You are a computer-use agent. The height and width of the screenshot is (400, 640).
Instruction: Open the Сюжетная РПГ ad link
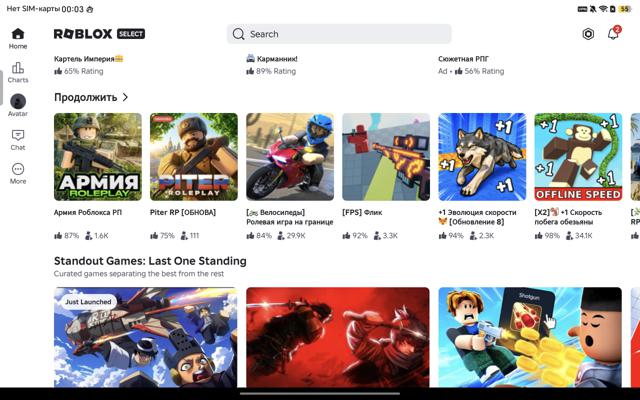pyautogui.click(x=463, y=59)
